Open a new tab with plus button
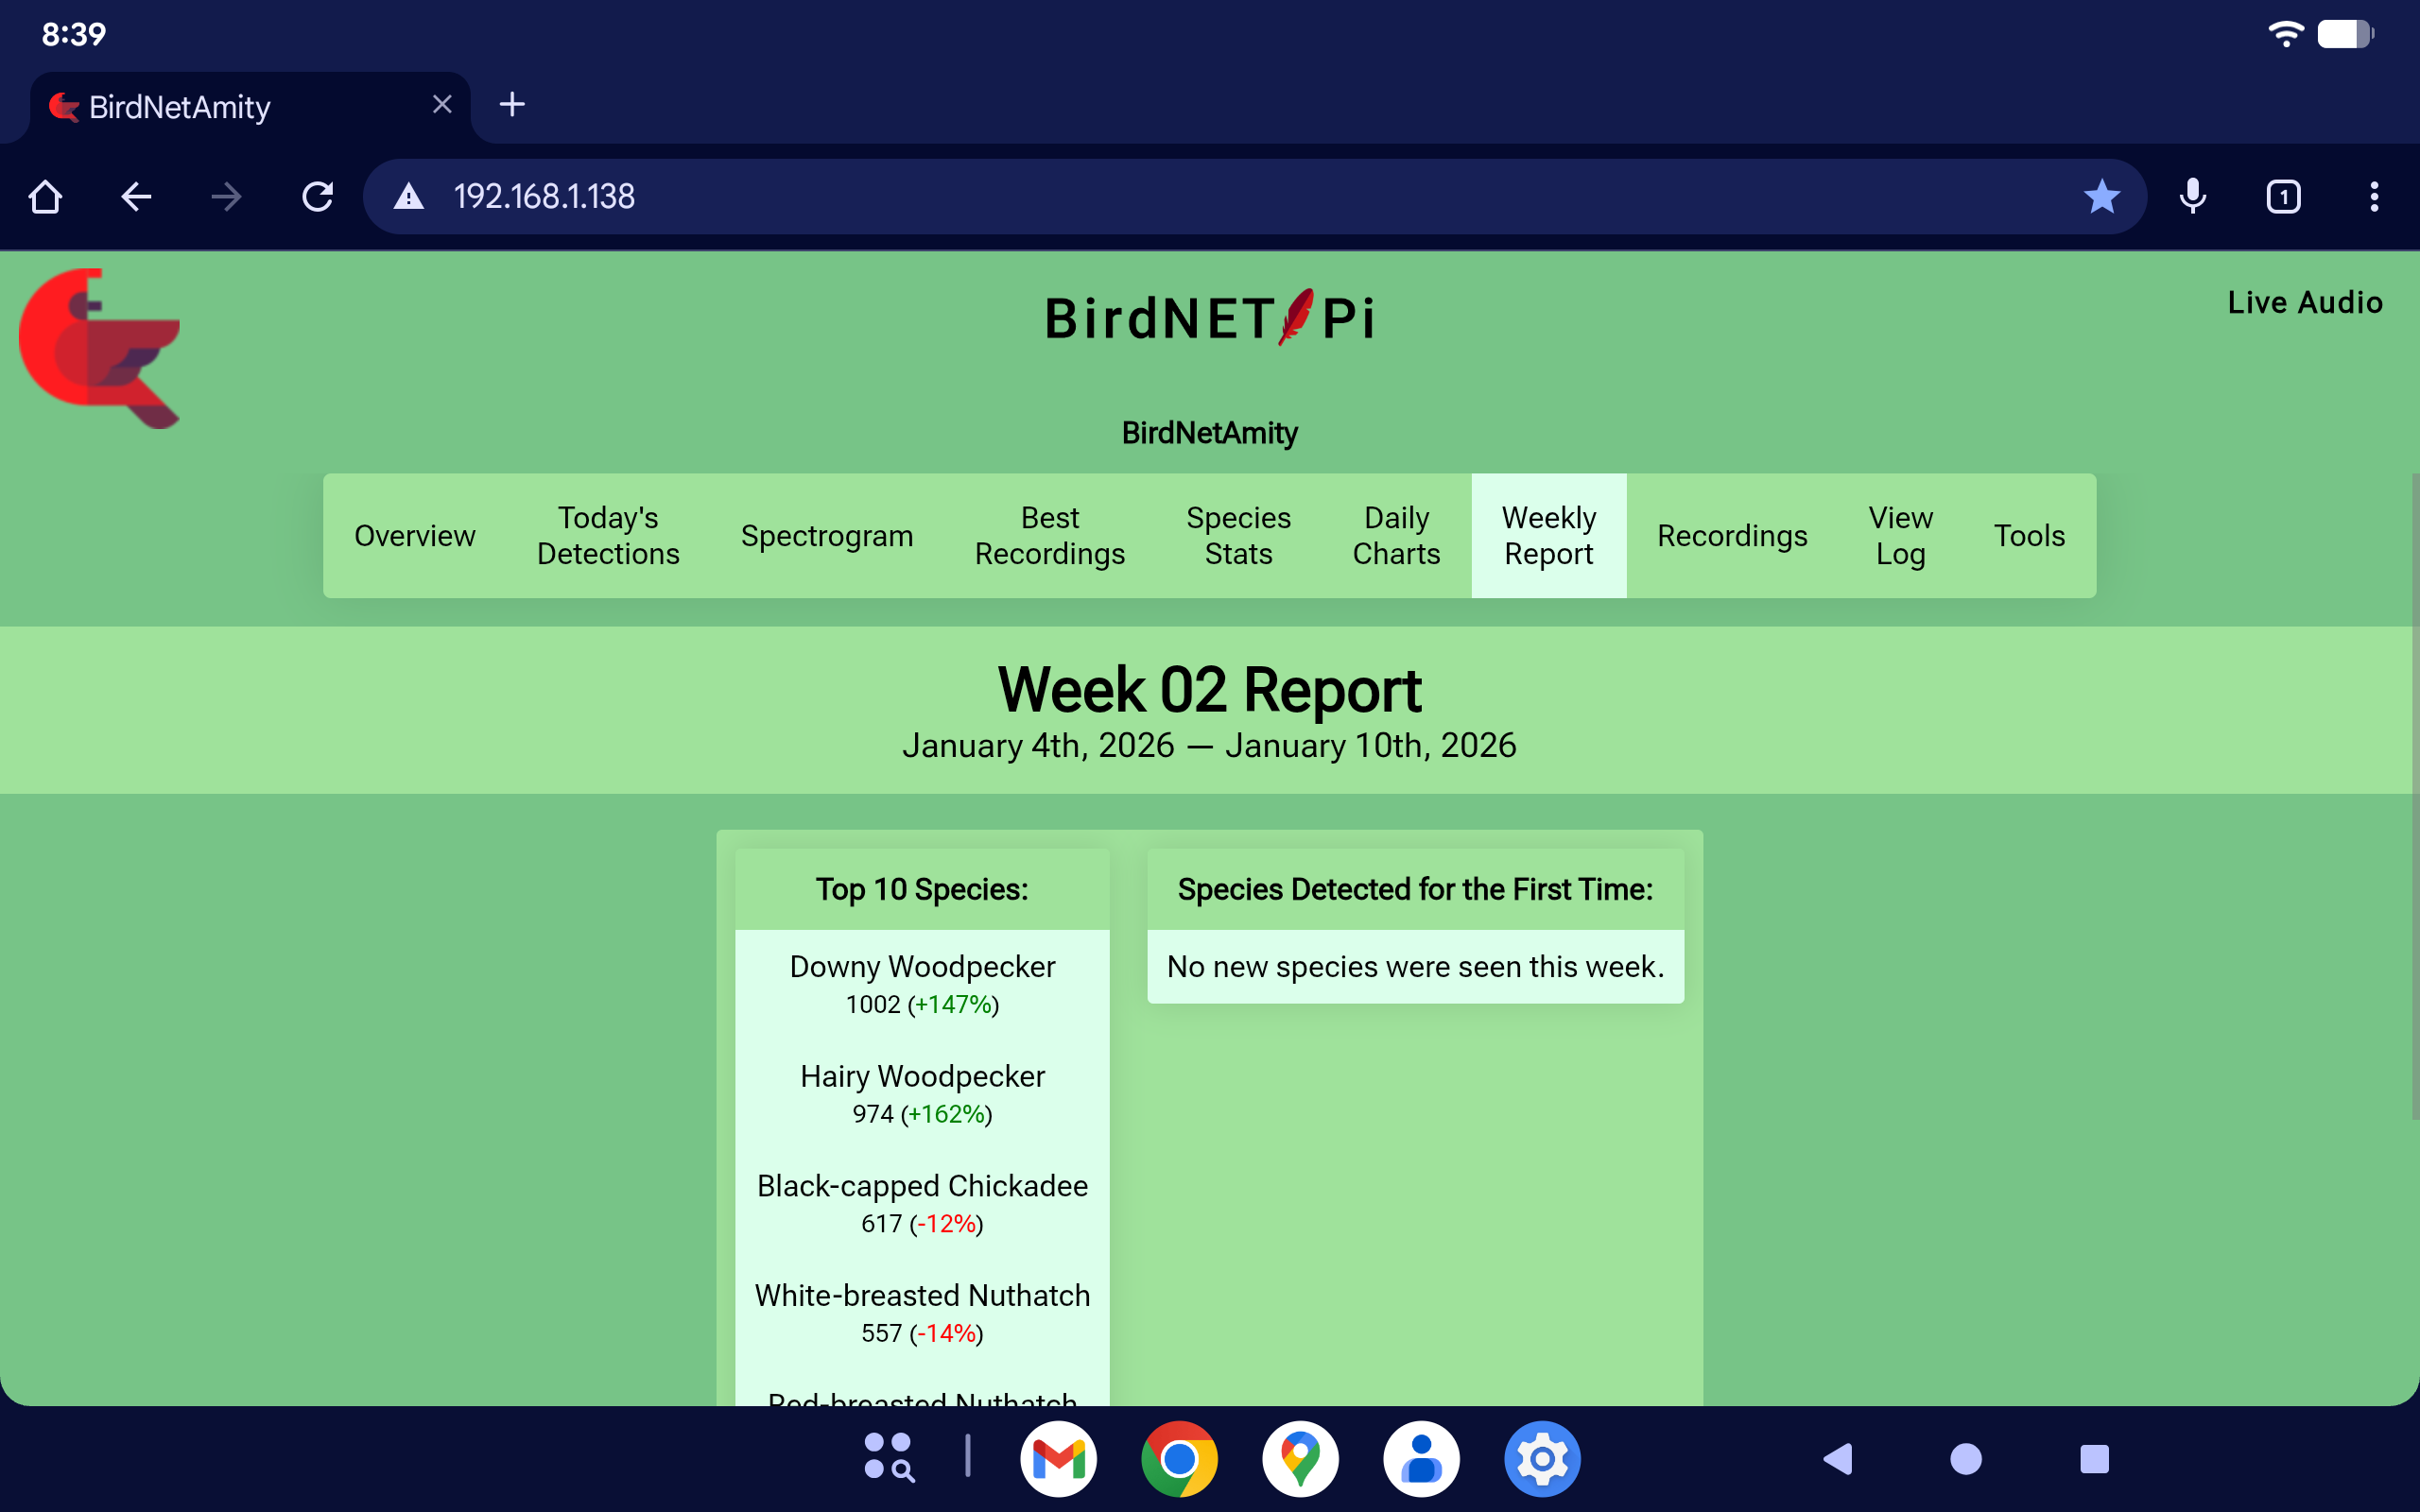This screenshot has height=1512, width=2420. (x=512, y=105)
